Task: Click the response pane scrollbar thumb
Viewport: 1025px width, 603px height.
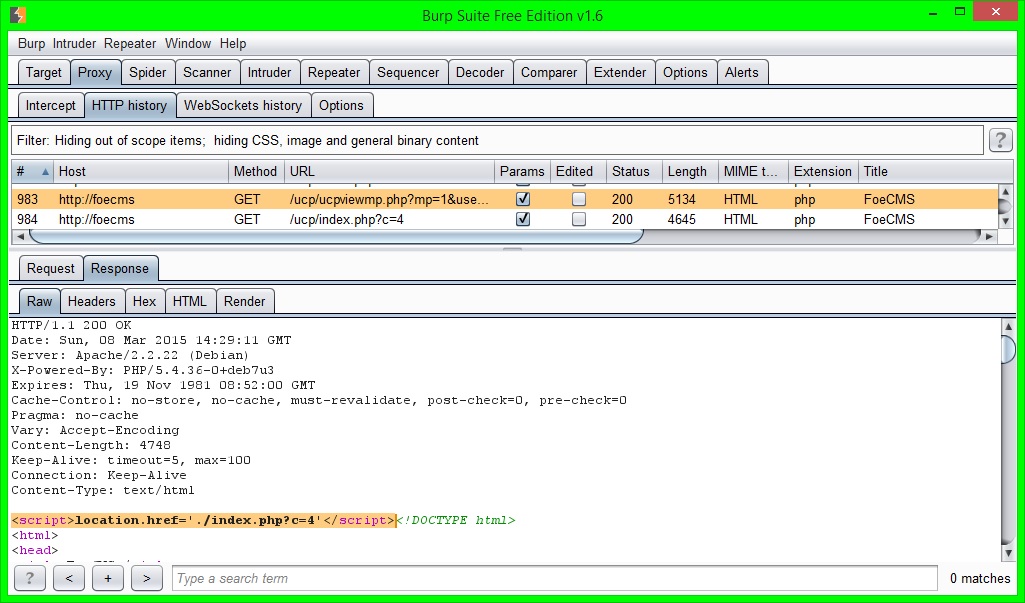Action: pyautogui.click(x=1008, y=348)
